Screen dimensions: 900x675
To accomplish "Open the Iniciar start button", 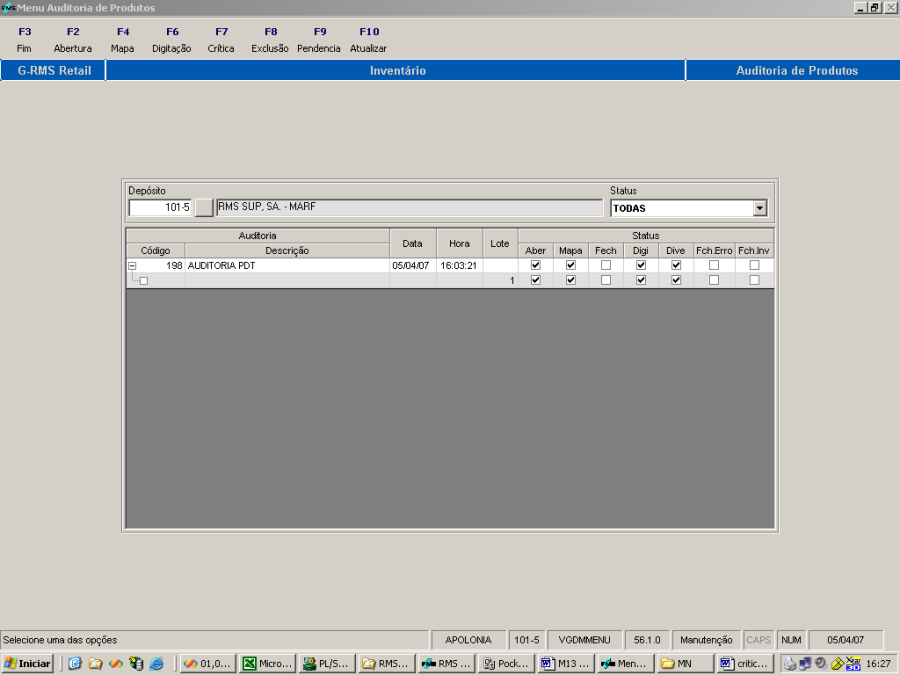I will tap(28, 664).
